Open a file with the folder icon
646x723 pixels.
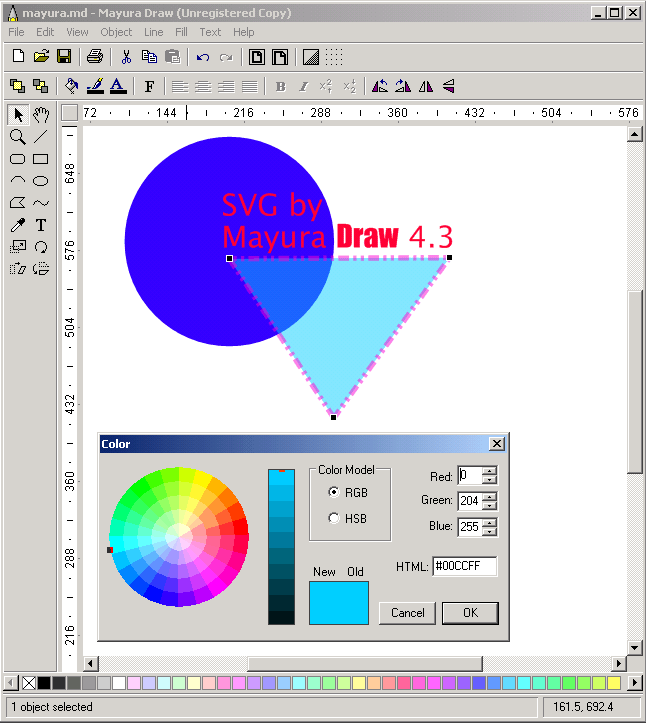point(41,57)
